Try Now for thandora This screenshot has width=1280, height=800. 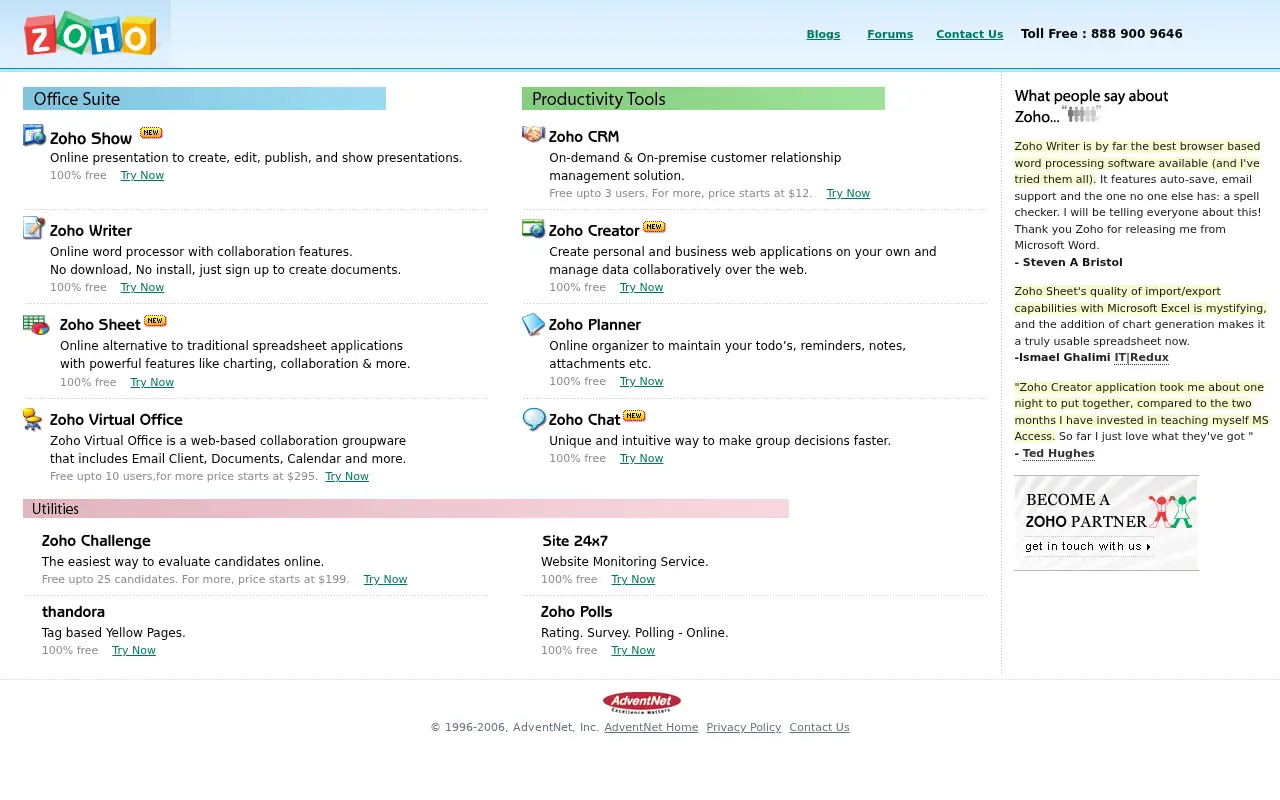[x=134, y=651]
